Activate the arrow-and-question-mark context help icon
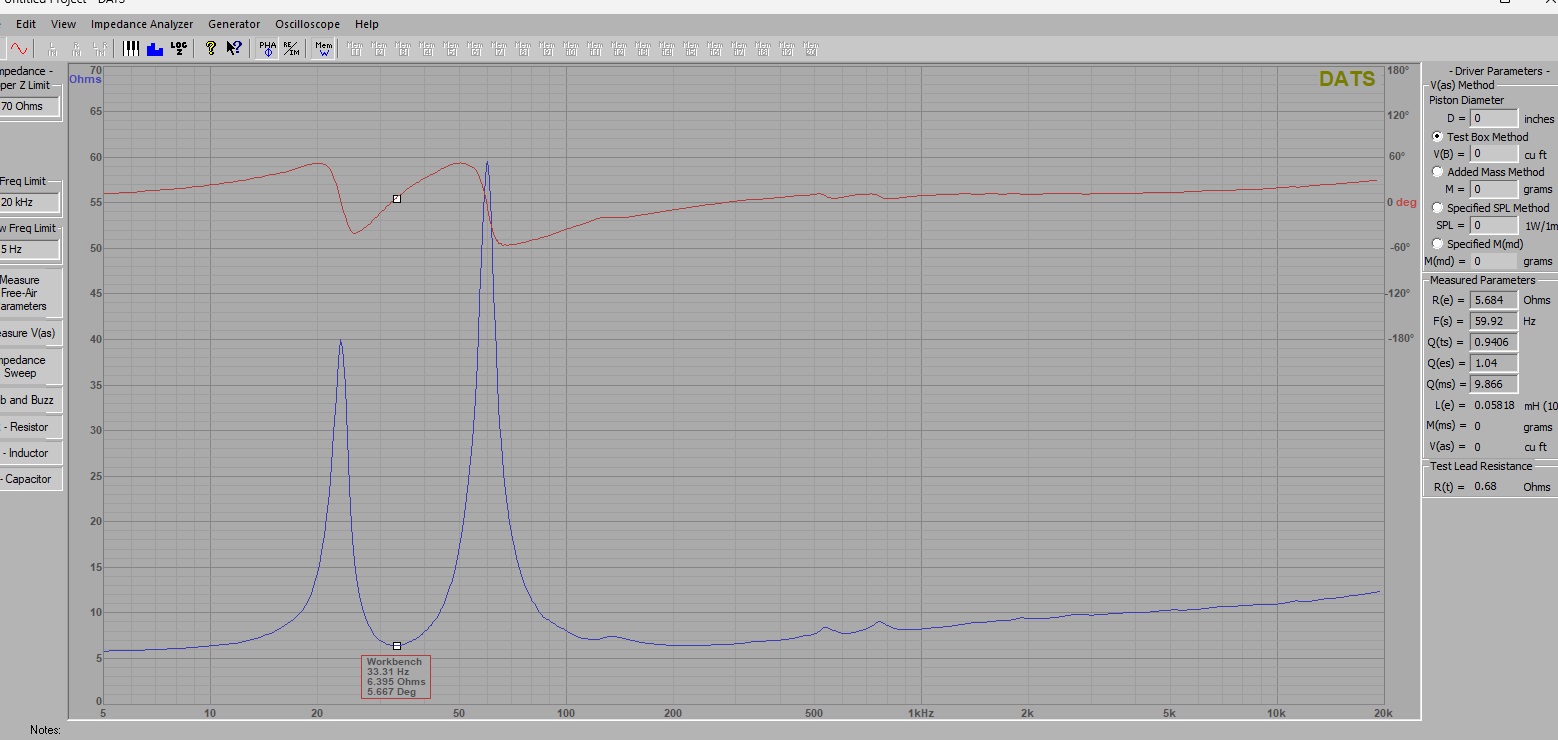Image resolution: width=1558 pixels, height=740 pixels. pos(234,47)
